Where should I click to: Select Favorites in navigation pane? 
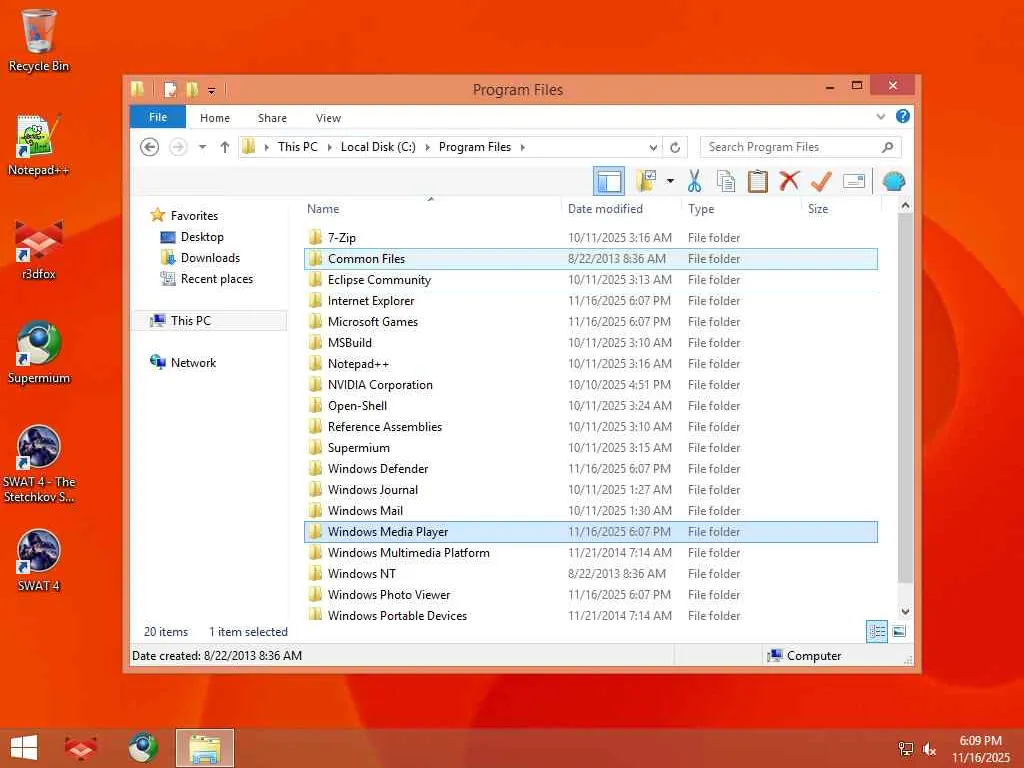click(x=194, y=216)
